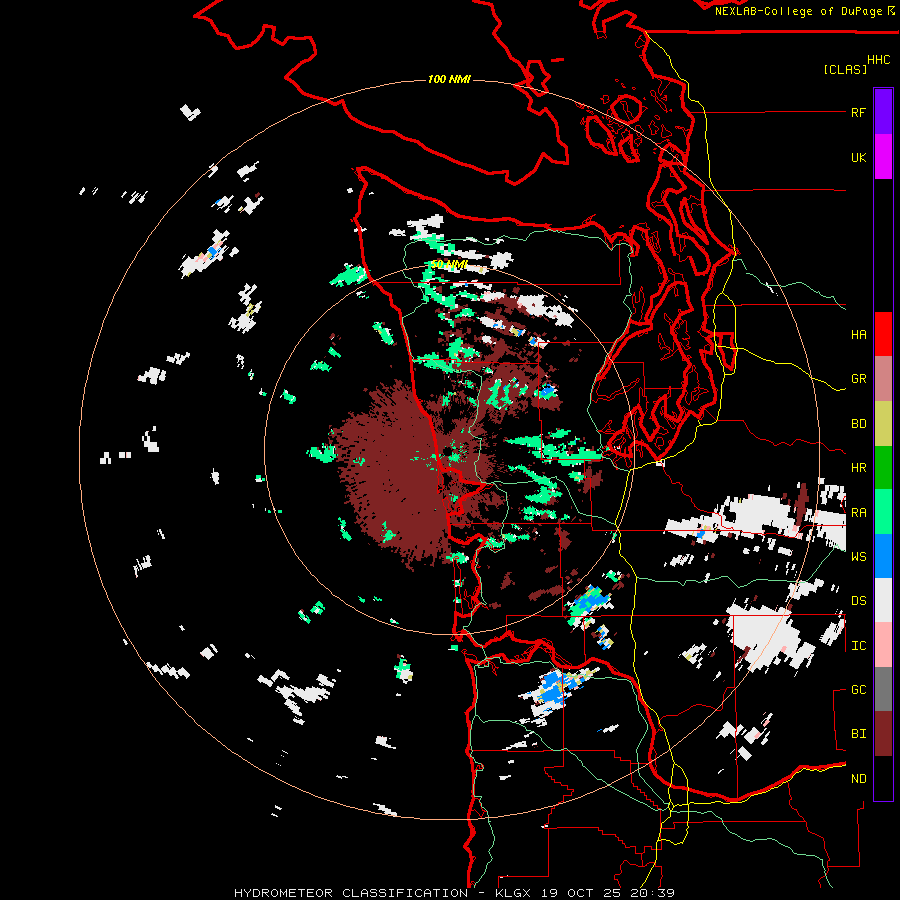Click the 'BD' legend label
The height and width of the screenshot is (900, 900).
point(858,424)
